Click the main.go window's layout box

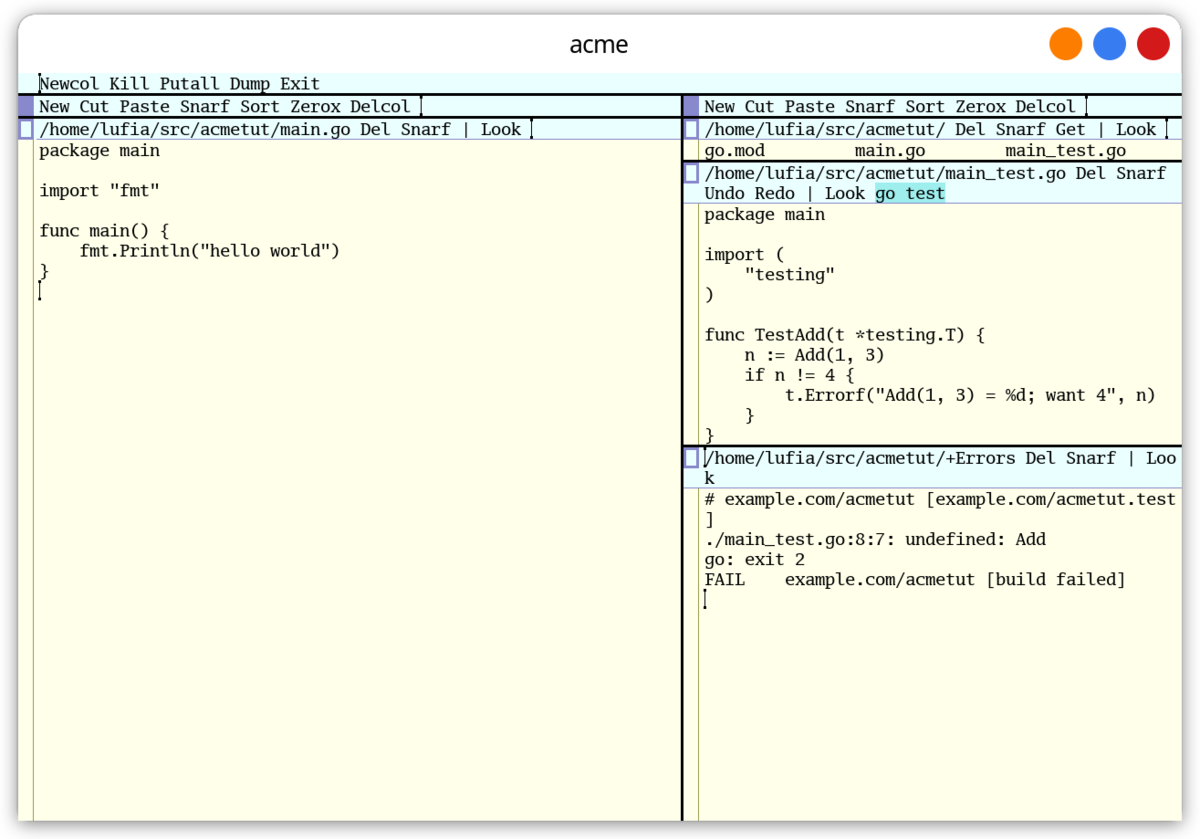coord(26,129)
